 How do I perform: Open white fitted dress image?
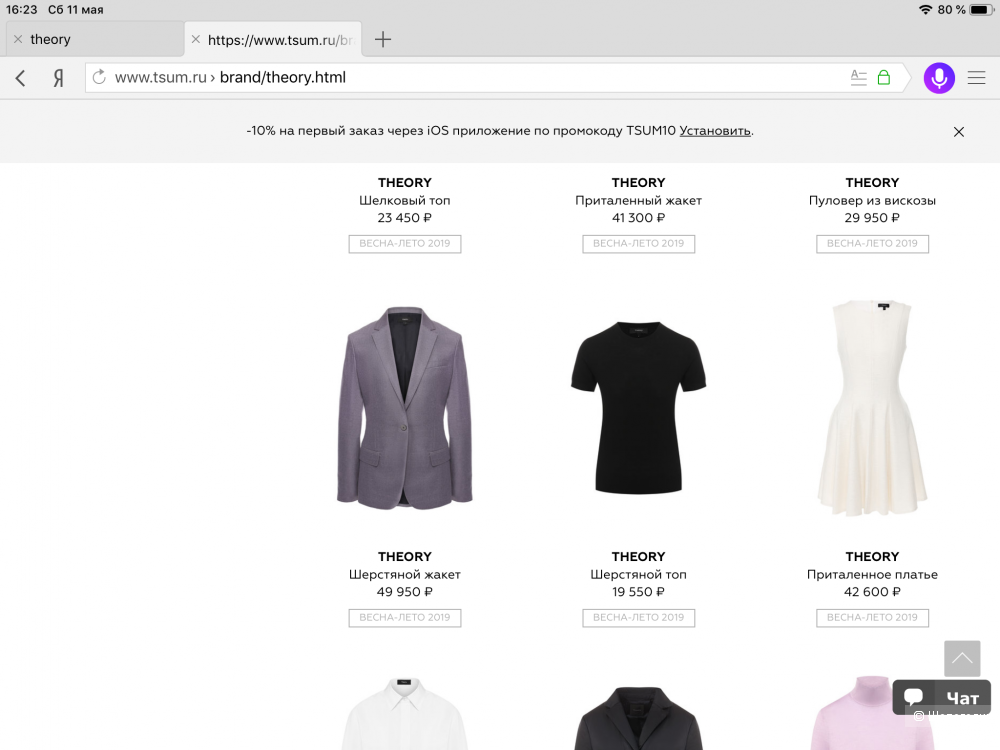[872, 408]
